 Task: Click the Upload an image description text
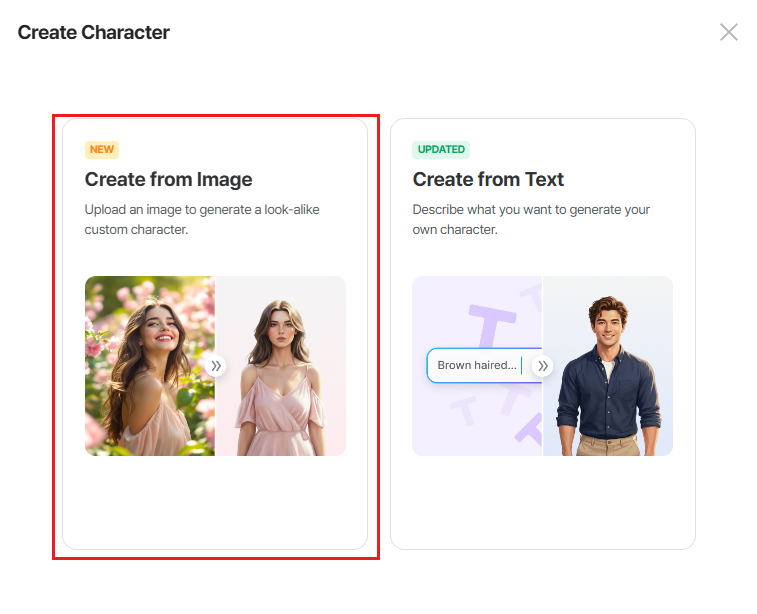pos(202,220)
